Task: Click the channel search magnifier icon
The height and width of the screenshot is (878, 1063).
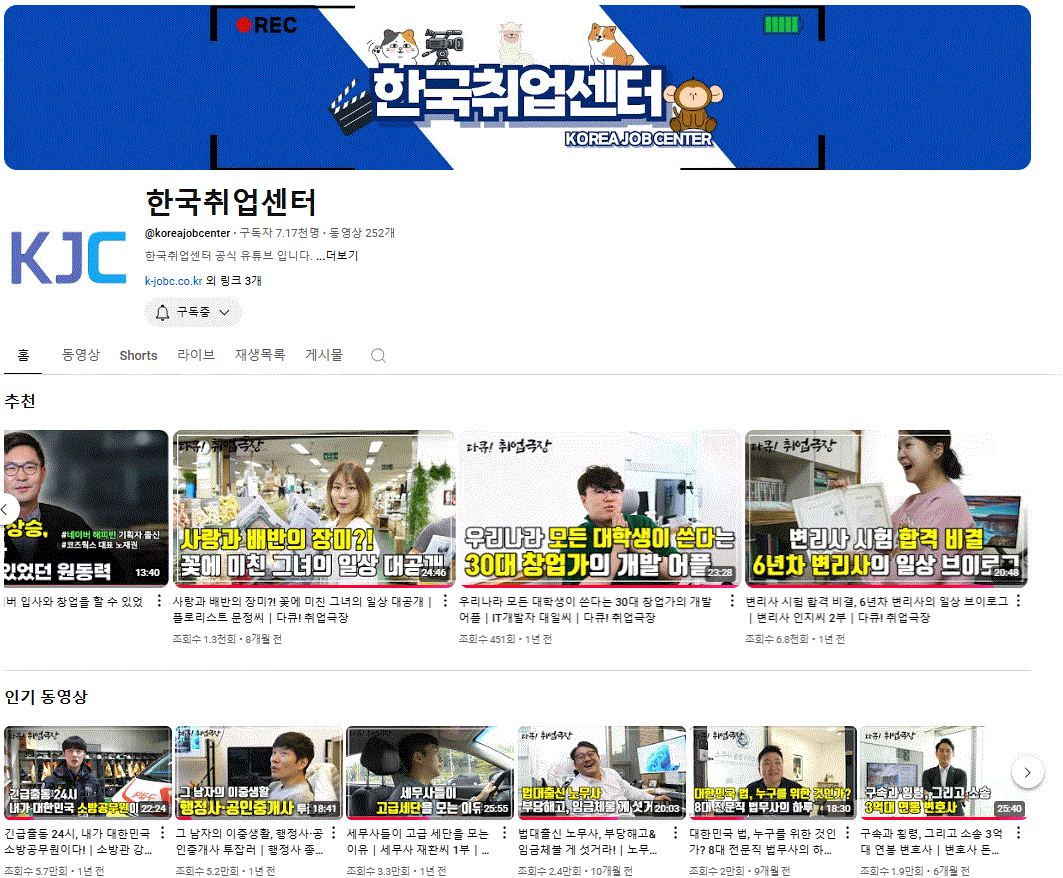Action: 378,355
